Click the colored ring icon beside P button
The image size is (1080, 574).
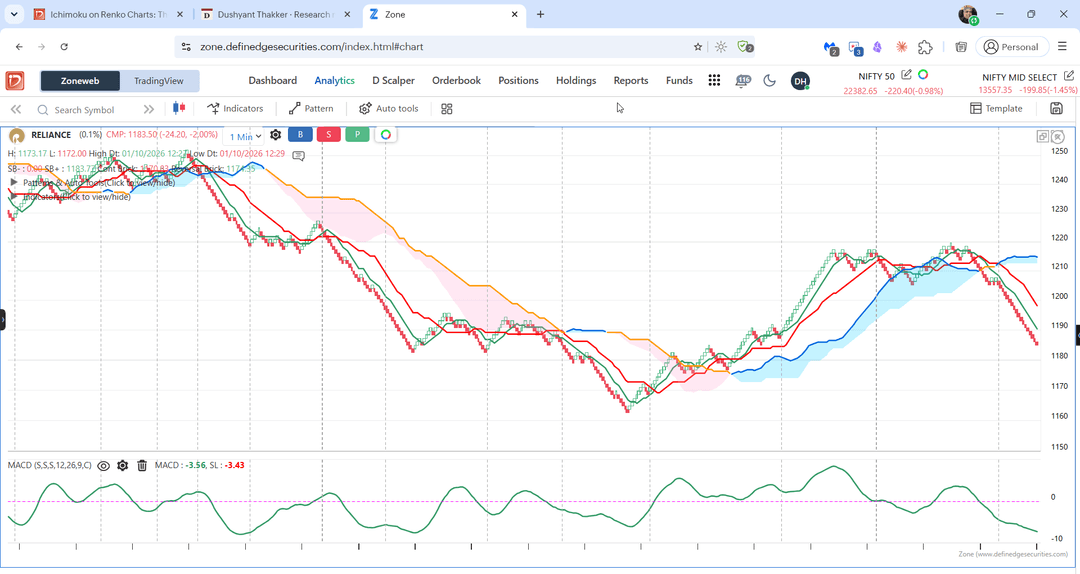[386, 134]
